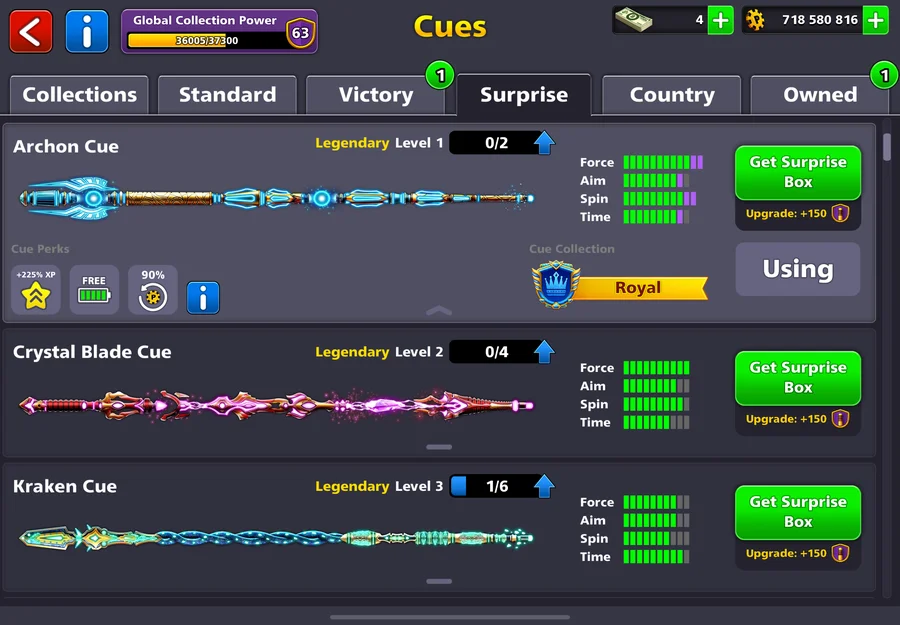900x625 pixels.
Task: Switch to the Victory tab
Action: coord(376,95)
